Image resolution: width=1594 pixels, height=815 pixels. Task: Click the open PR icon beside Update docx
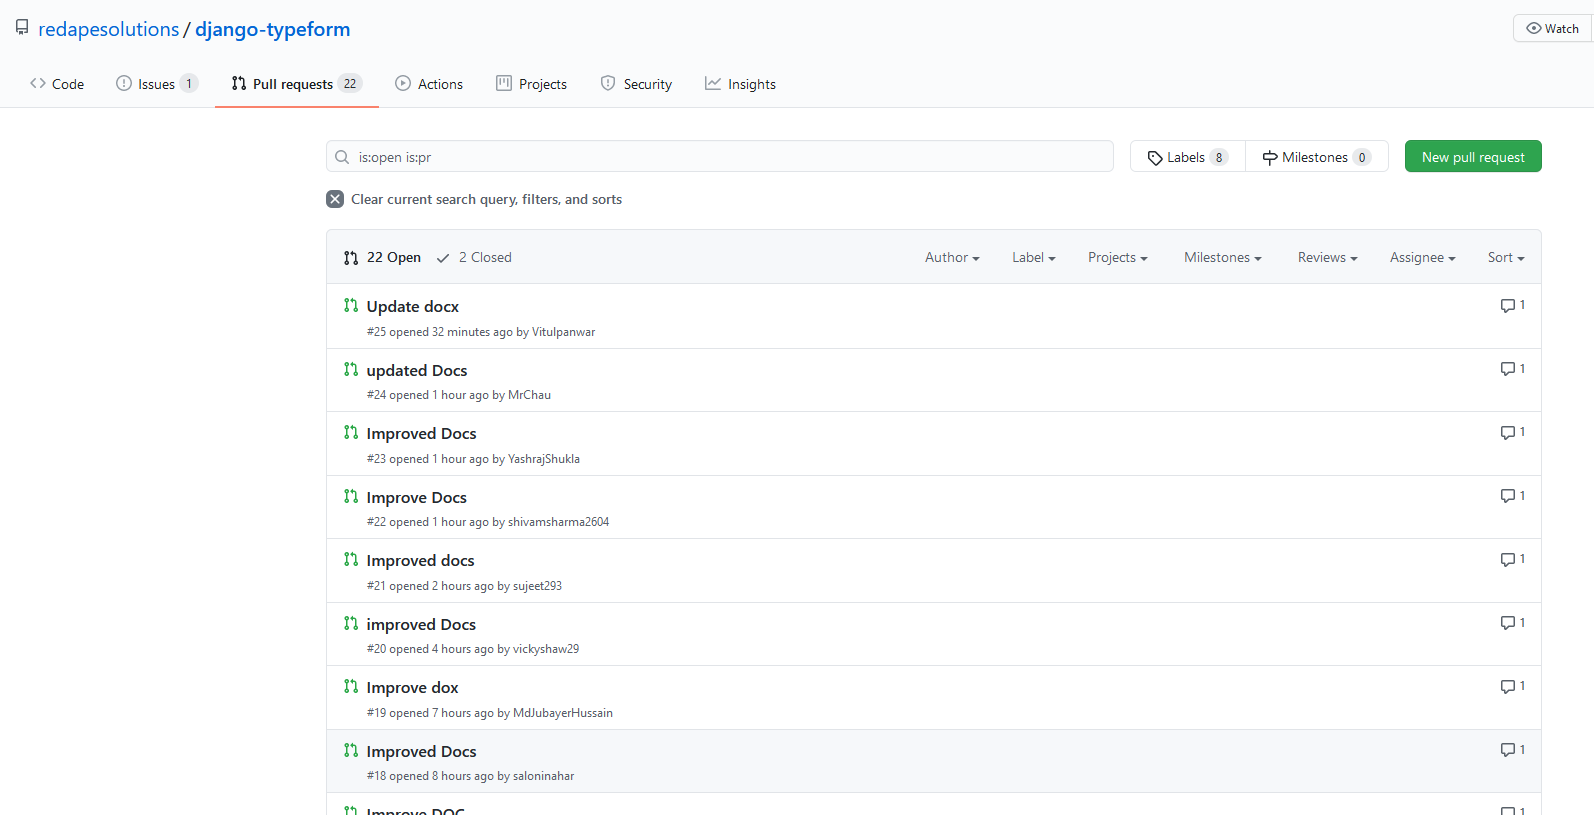click(351, 305)
